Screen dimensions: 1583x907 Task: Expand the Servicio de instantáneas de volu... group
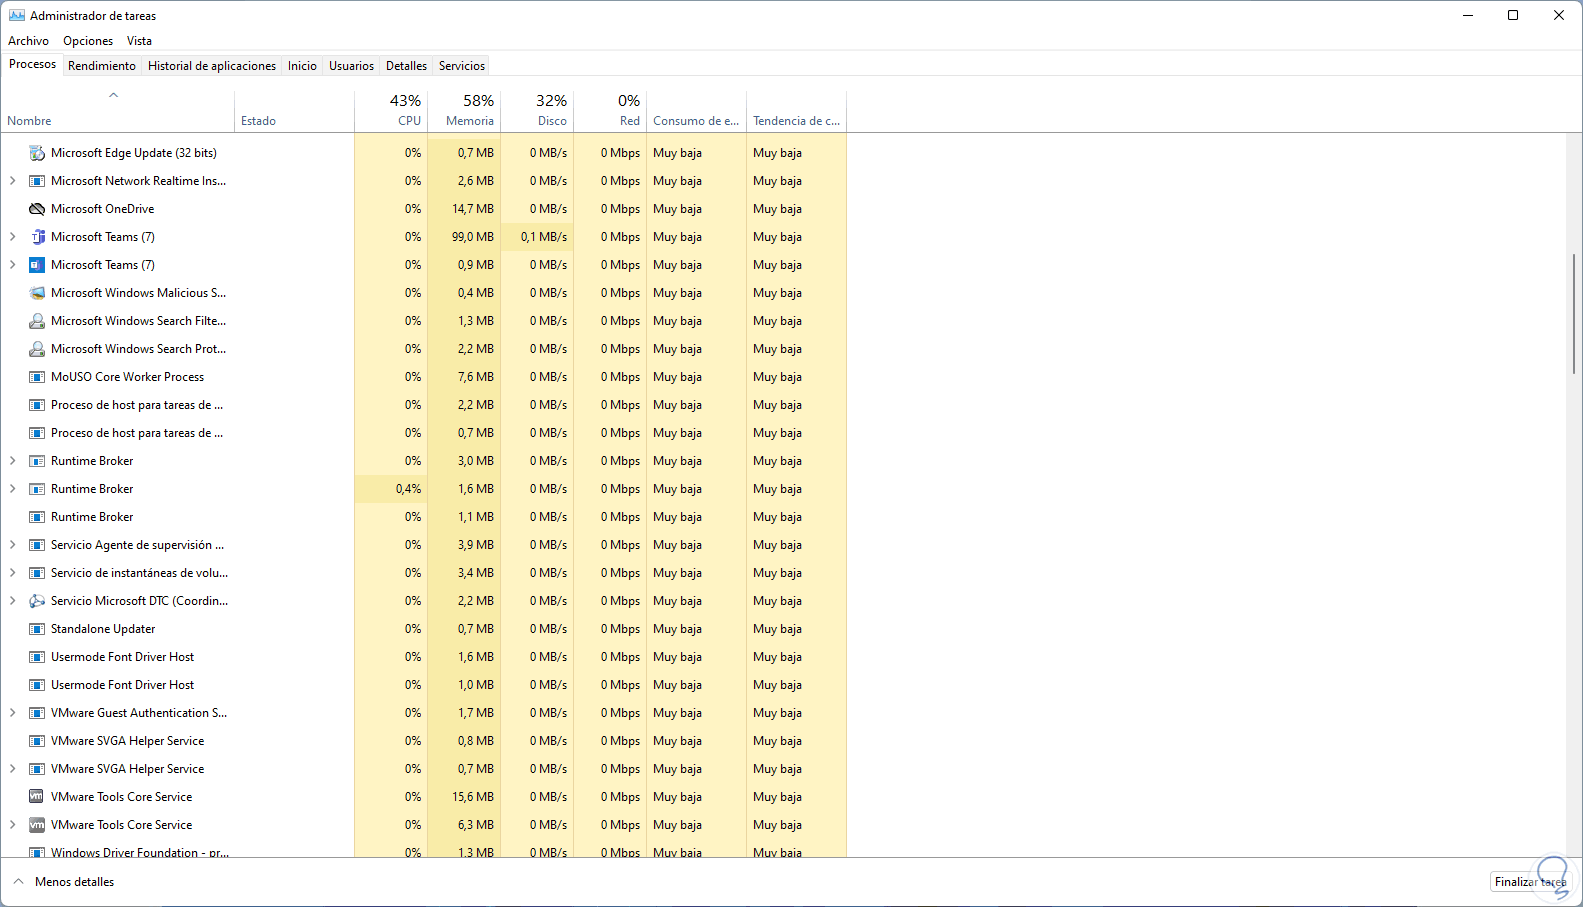click(x=12, y=573)
